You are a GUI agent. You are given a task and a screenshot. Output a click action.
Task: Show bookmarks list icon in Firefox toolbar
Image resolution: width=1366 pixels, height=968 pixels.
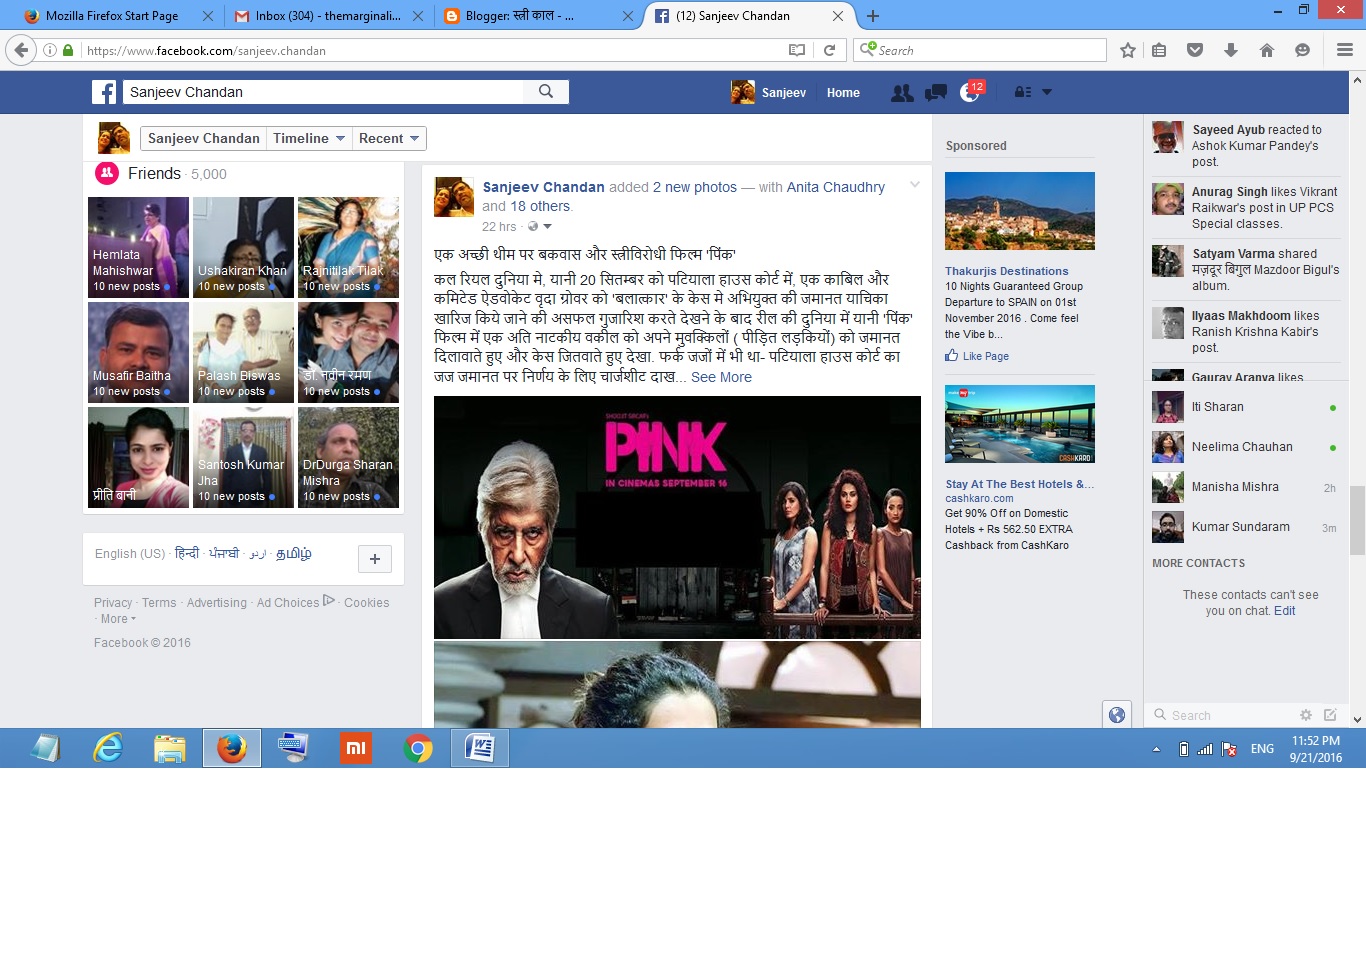[x=1159, y=50]
